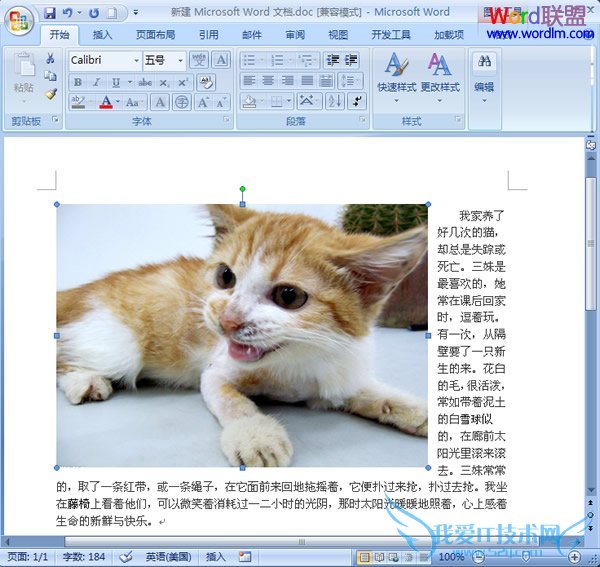The image size is (600, 567).
Task: Switch to the 视图 (View) tab
Action: pos(338,35)
